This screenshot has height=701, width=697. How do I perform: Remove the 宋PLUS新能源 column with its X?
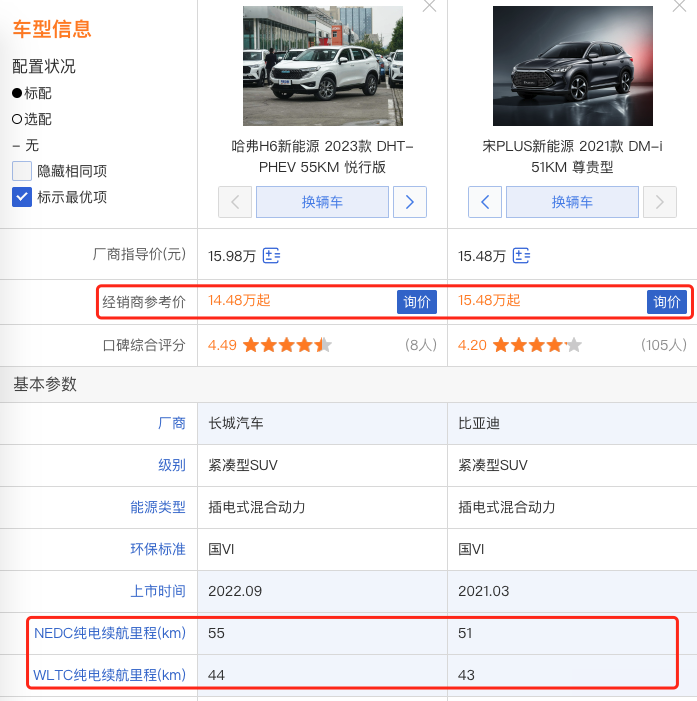click(x=679, y=5)
